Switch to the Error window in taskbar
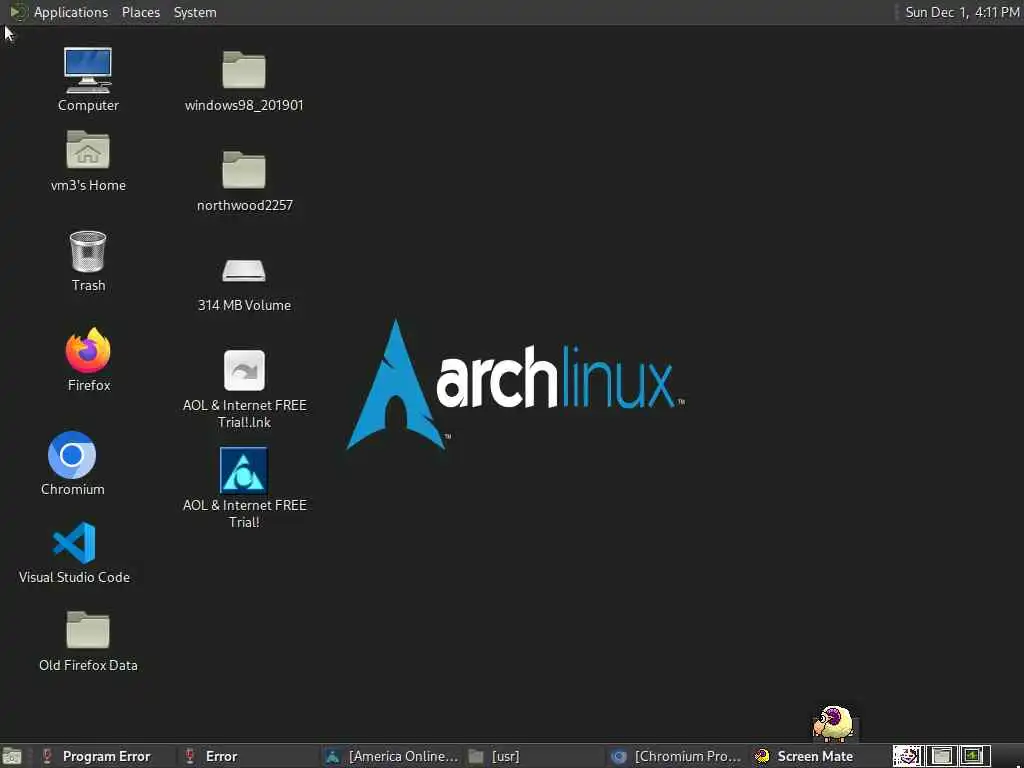The height and width of the screenshot is (768, 1024). coord(248,756)
